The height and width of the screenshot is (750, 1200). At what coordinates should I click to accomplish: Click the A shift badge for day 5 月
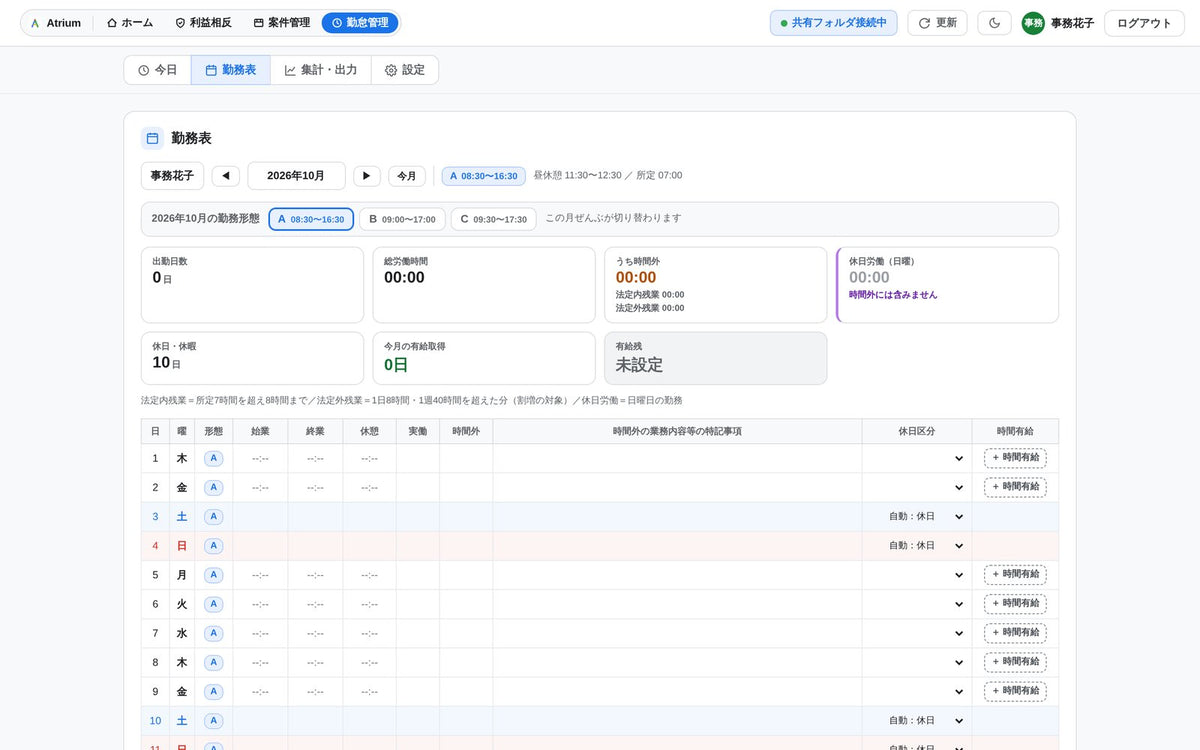coord(213,575)
